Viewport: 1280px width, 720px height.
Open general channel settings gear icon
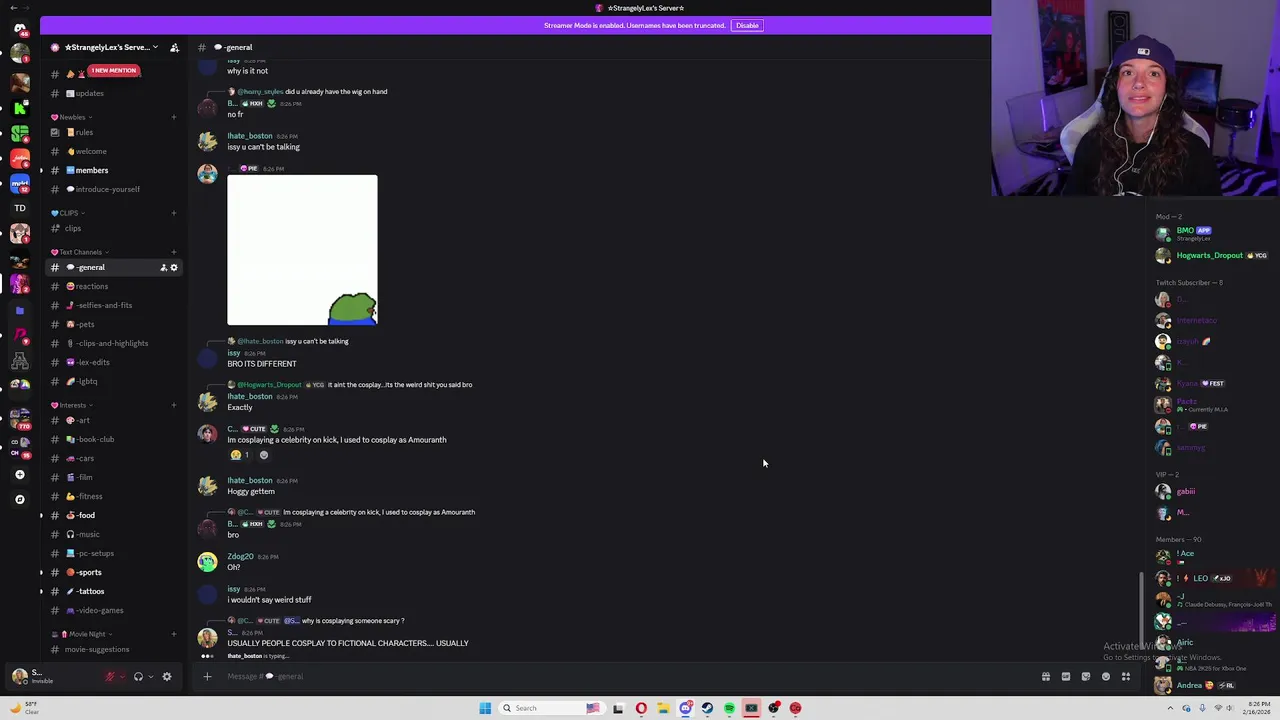(174, 267)
